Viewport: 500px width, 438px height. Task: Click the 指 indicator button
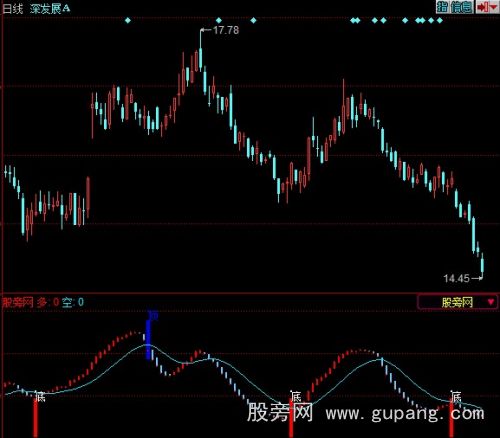[442, 7]
